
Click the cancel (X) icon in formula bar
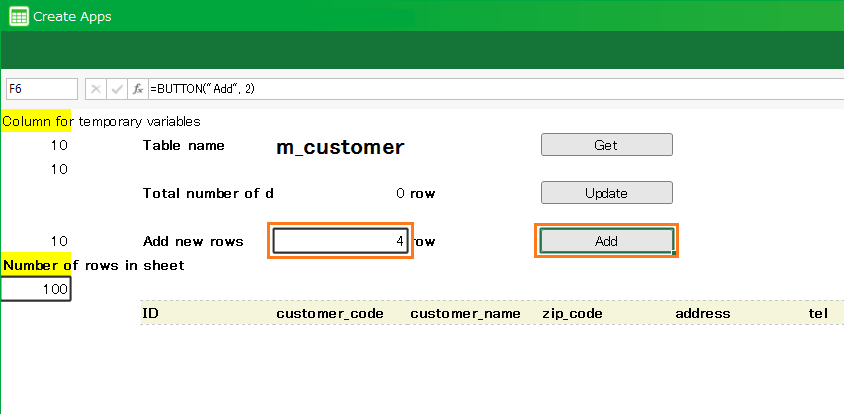coord(96,89)
